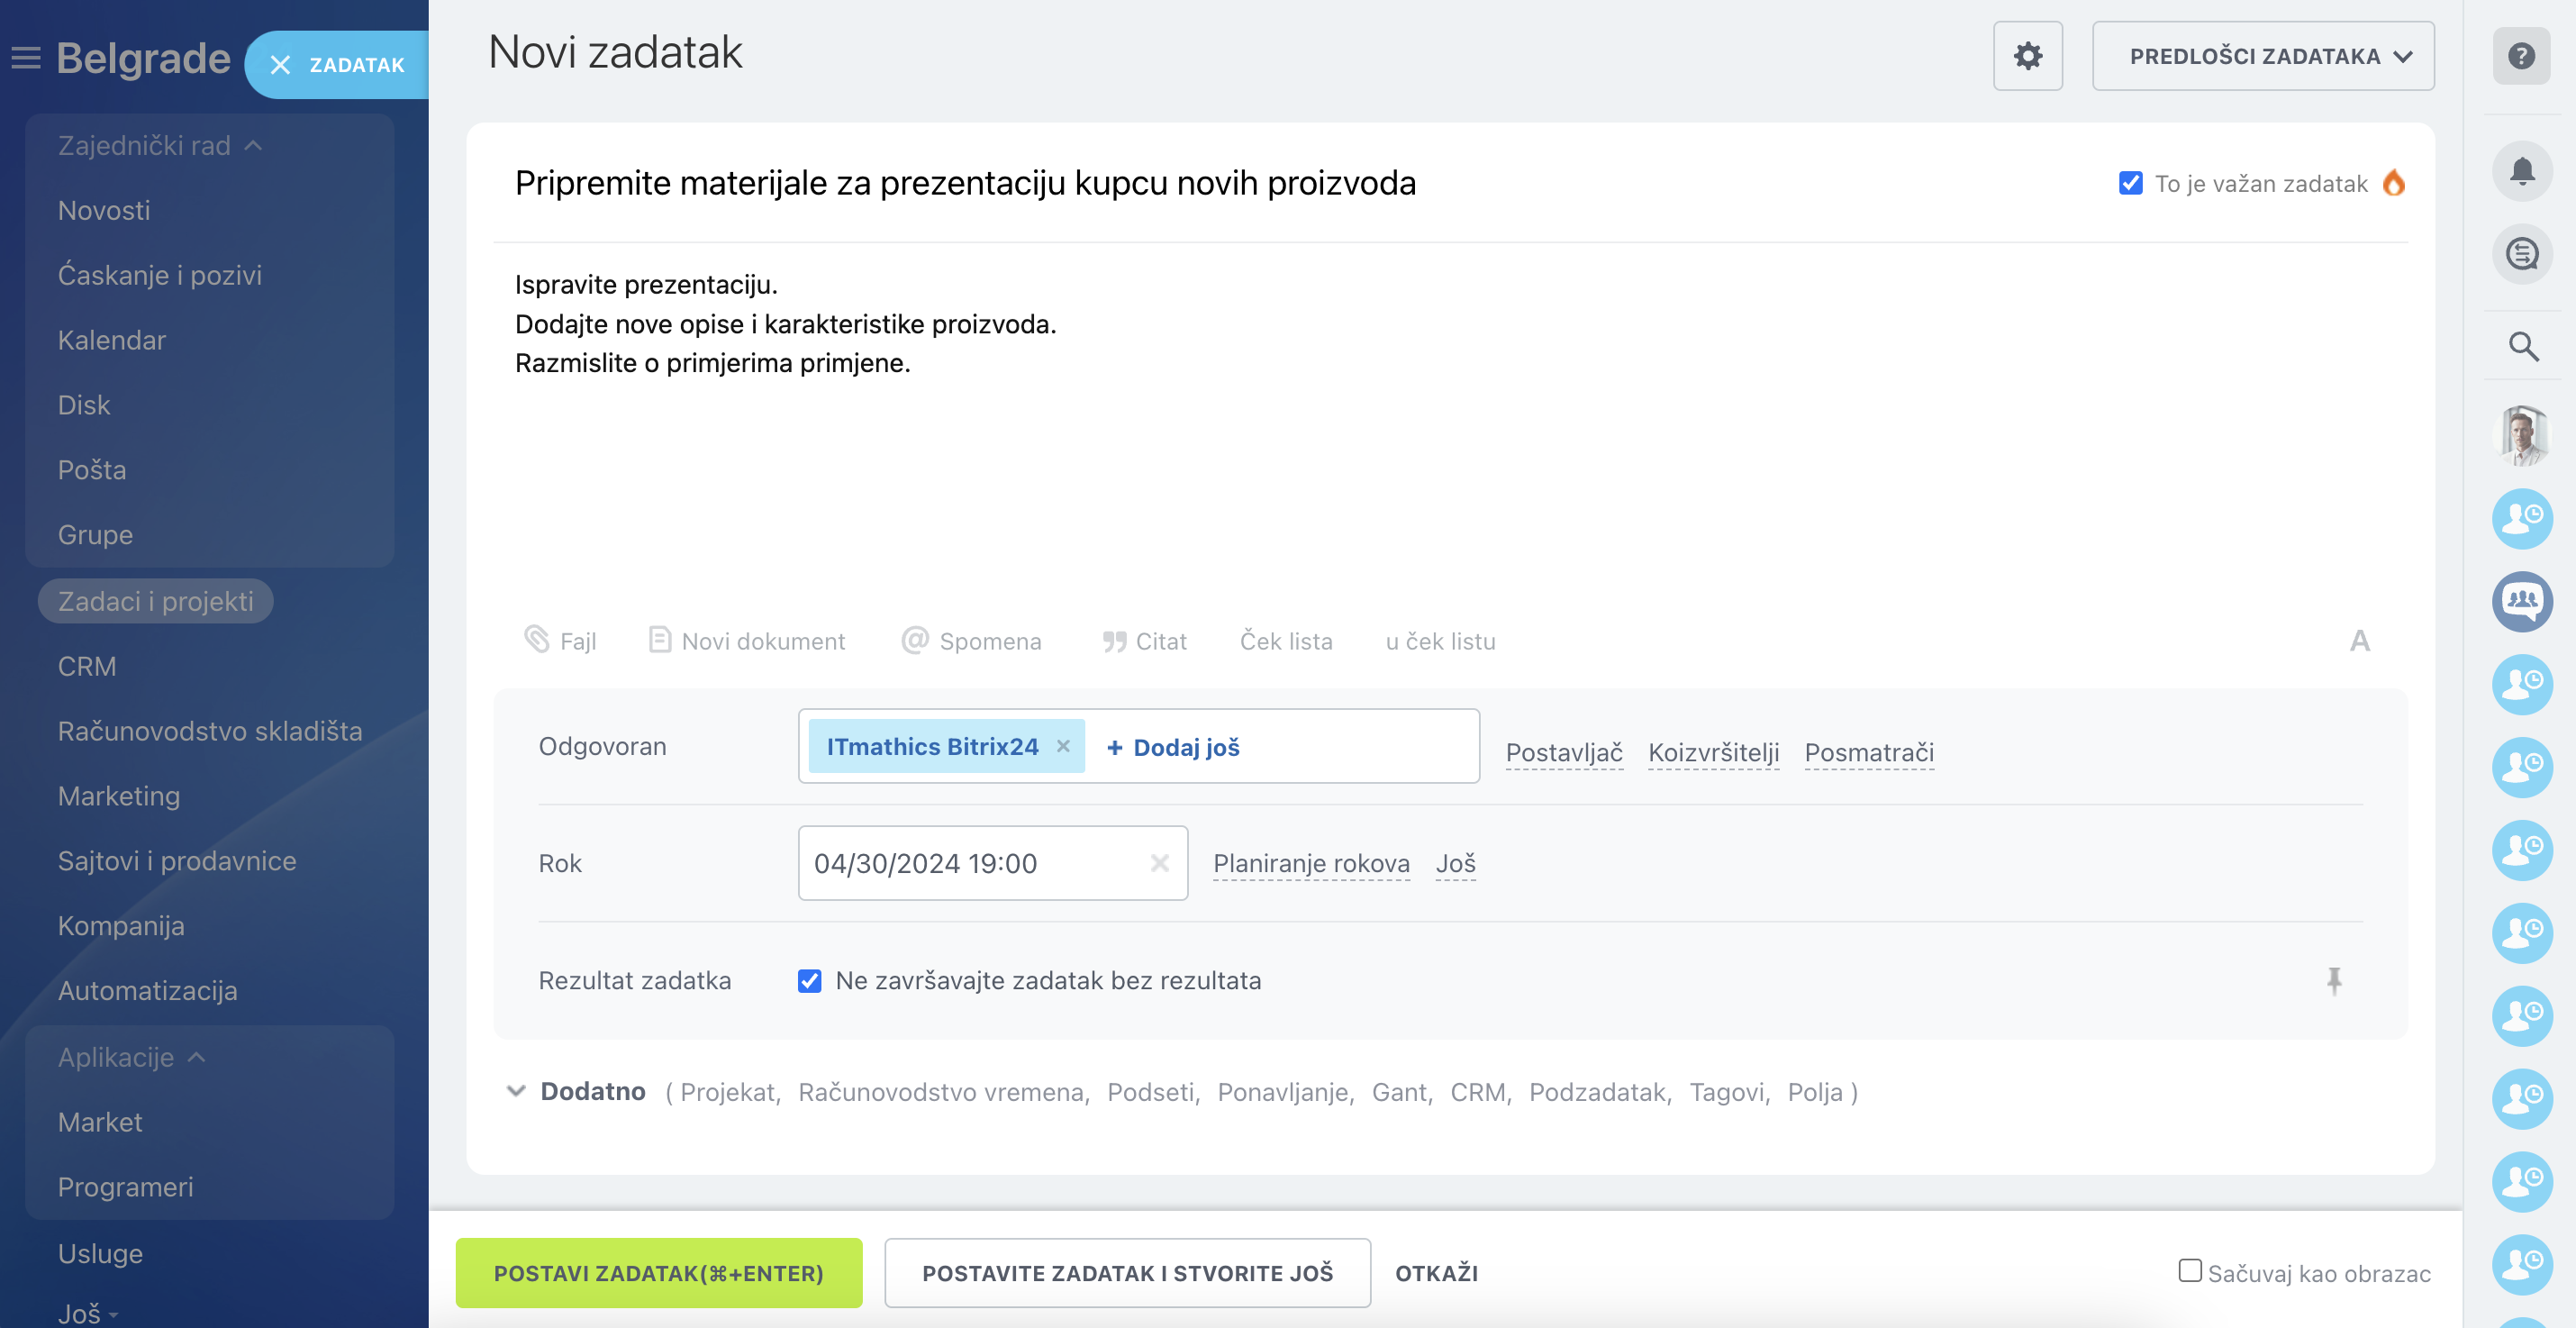Open the group chat dark avatar icon
The image size is (2576, 1328).
click(x=2522, y=601)
